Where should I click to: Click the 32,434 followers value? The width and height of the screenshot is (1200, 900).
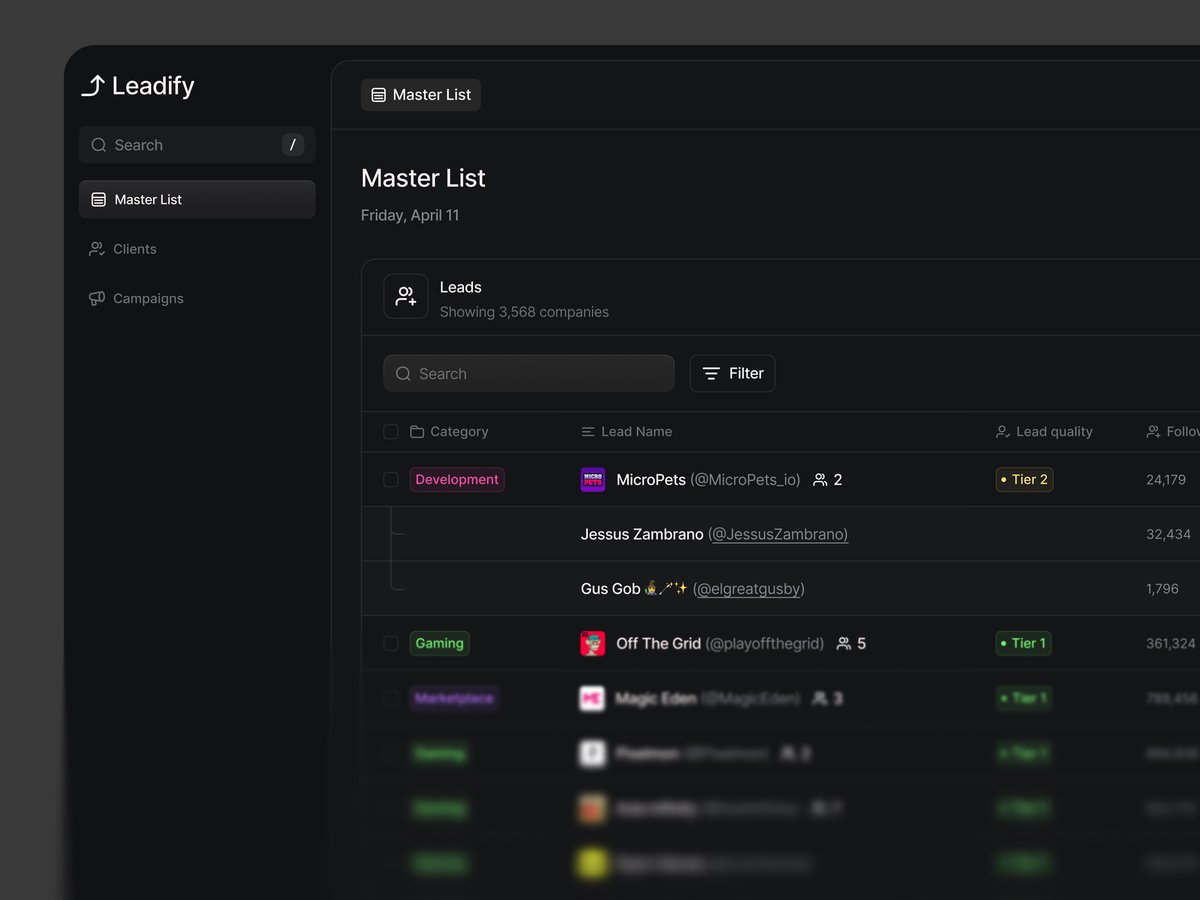(1169, 534)
